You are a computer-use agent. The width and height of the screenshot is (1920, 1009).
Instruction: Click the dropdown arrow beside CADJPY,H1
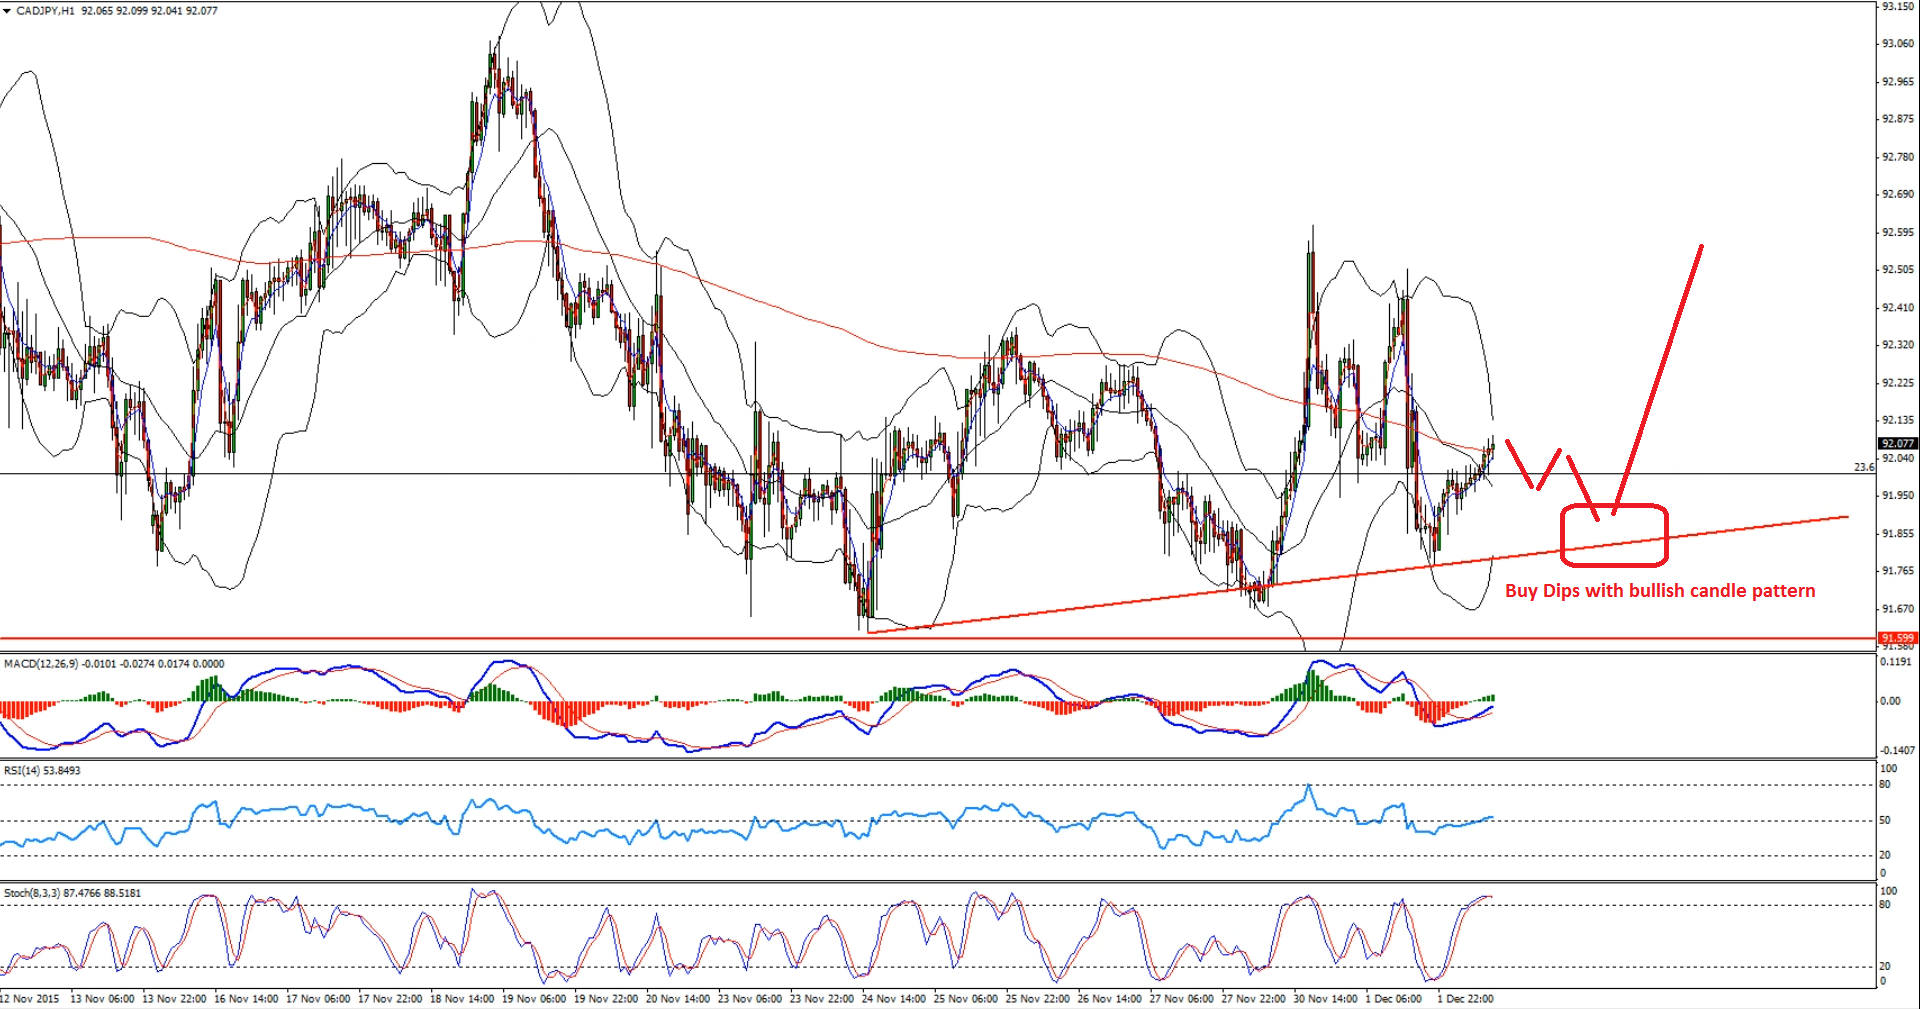click(x=7, y=11)
